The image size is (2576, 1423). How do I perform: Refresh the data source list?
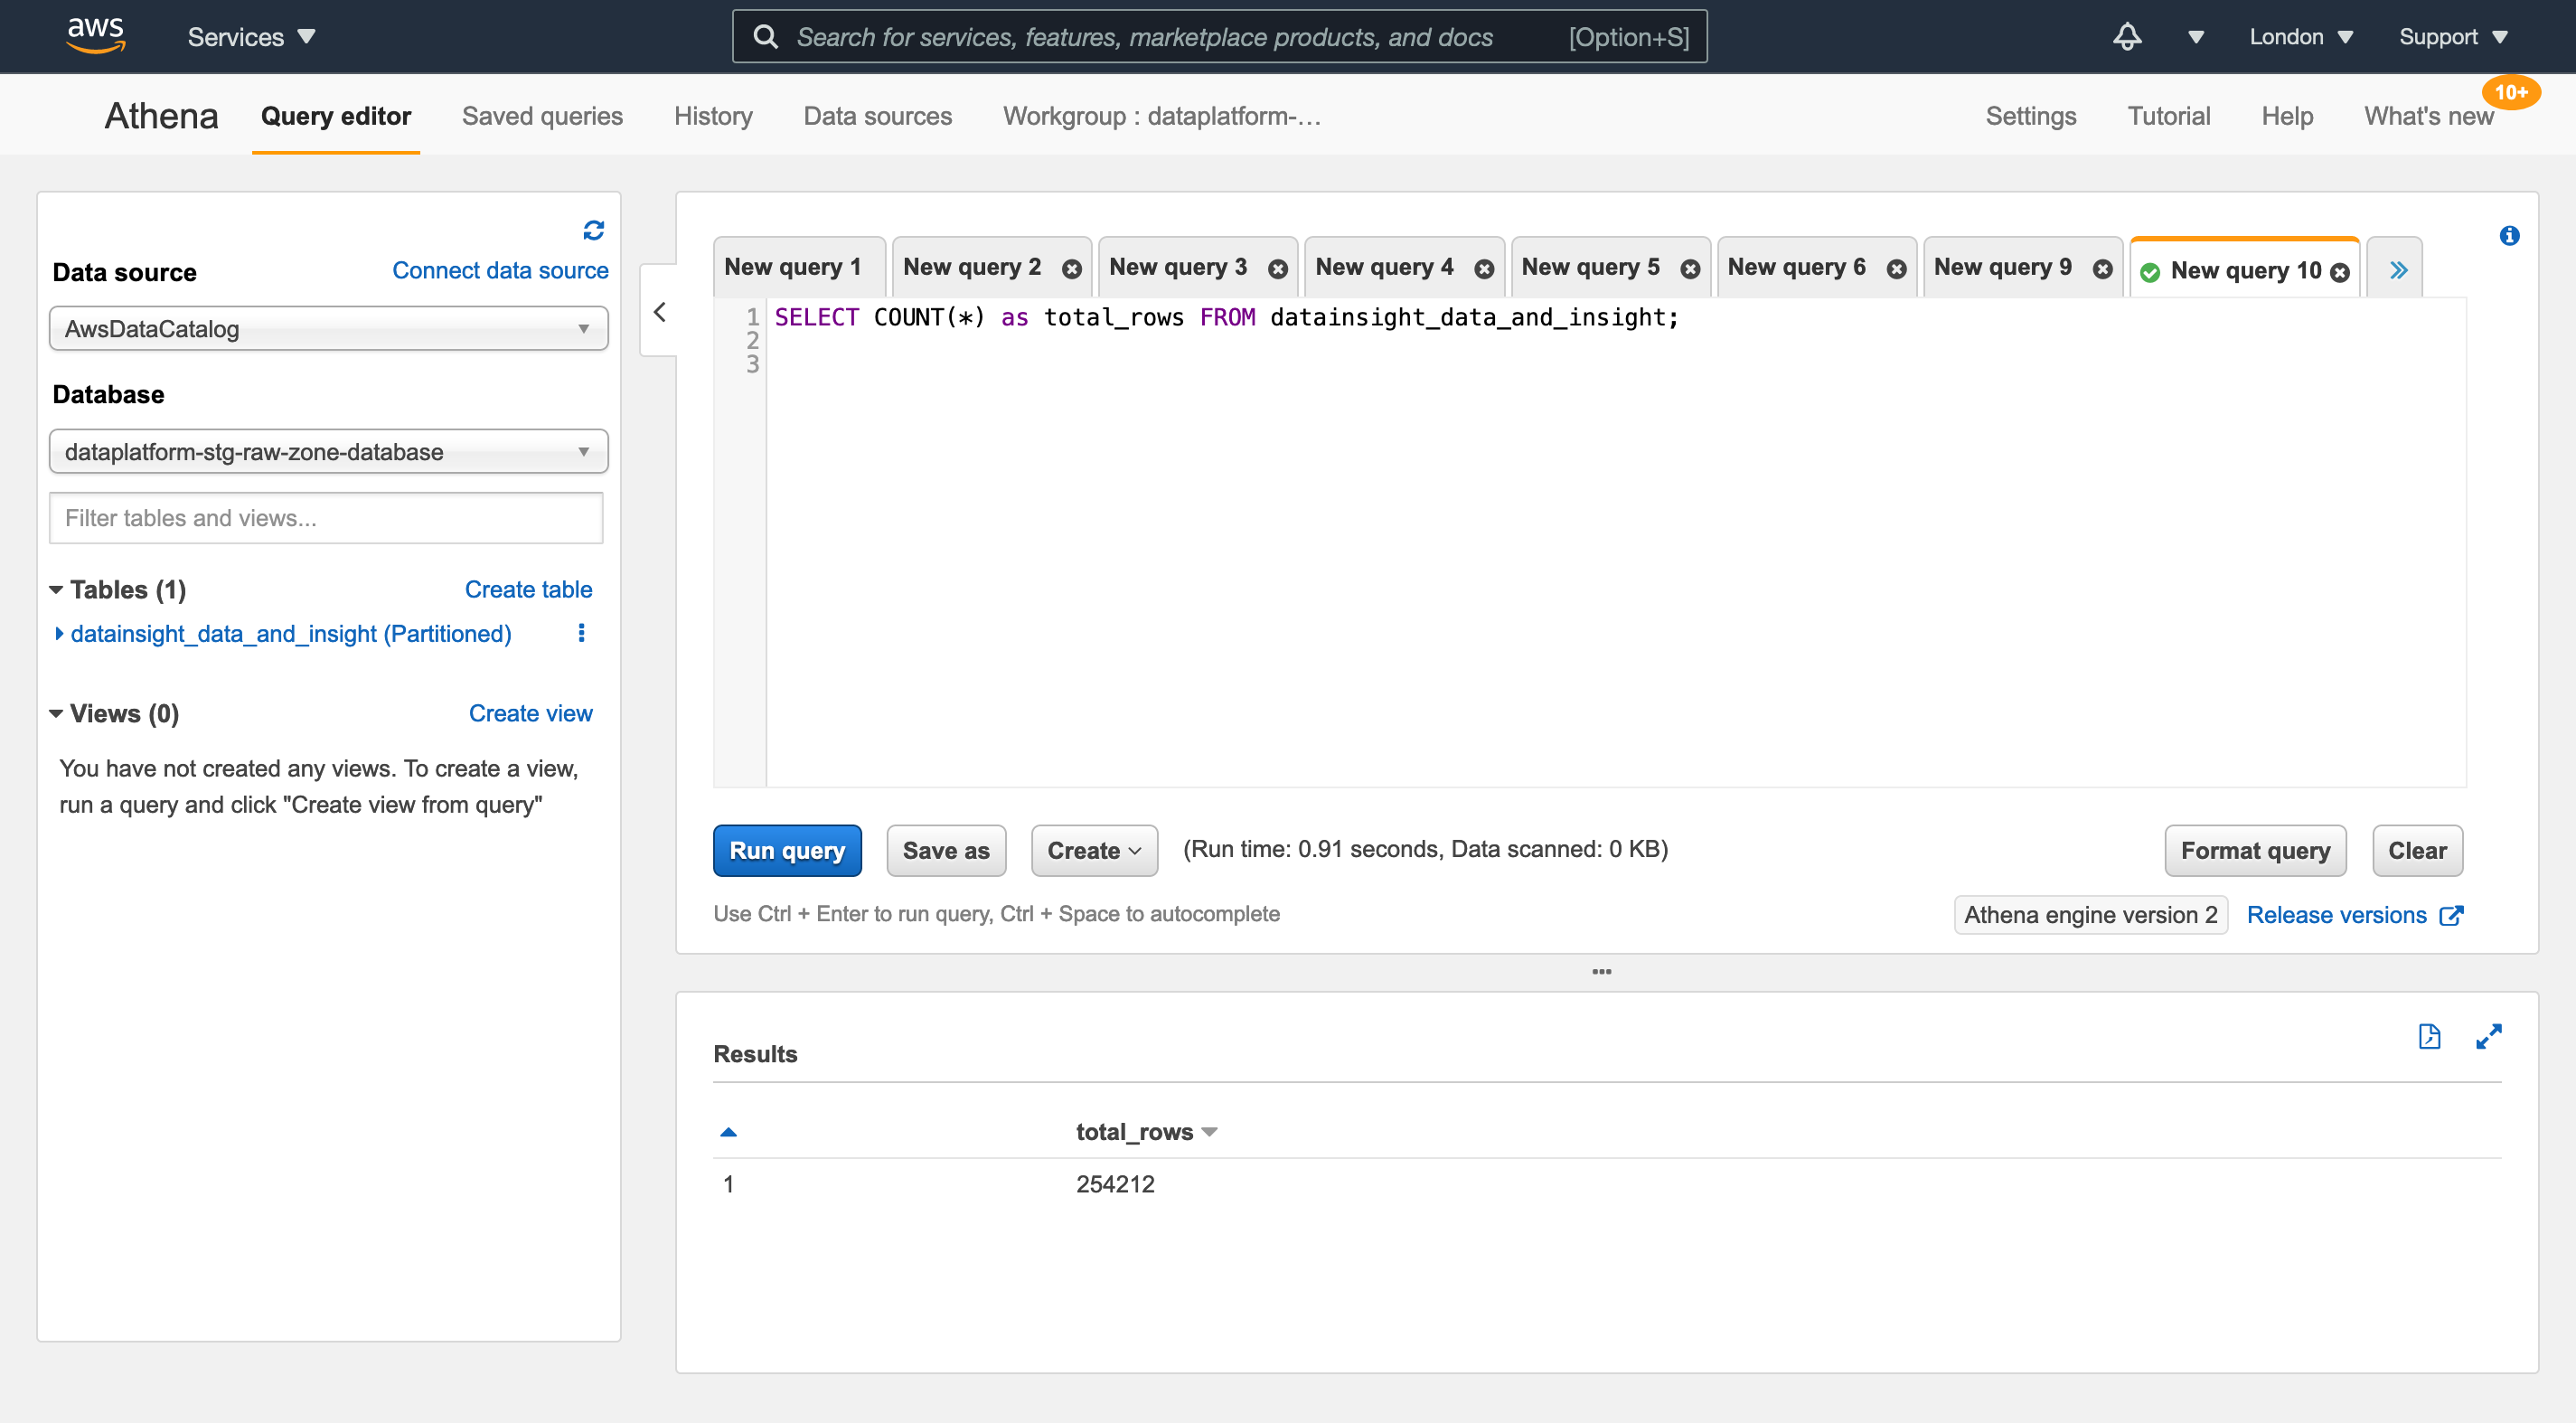click(593, 230)
